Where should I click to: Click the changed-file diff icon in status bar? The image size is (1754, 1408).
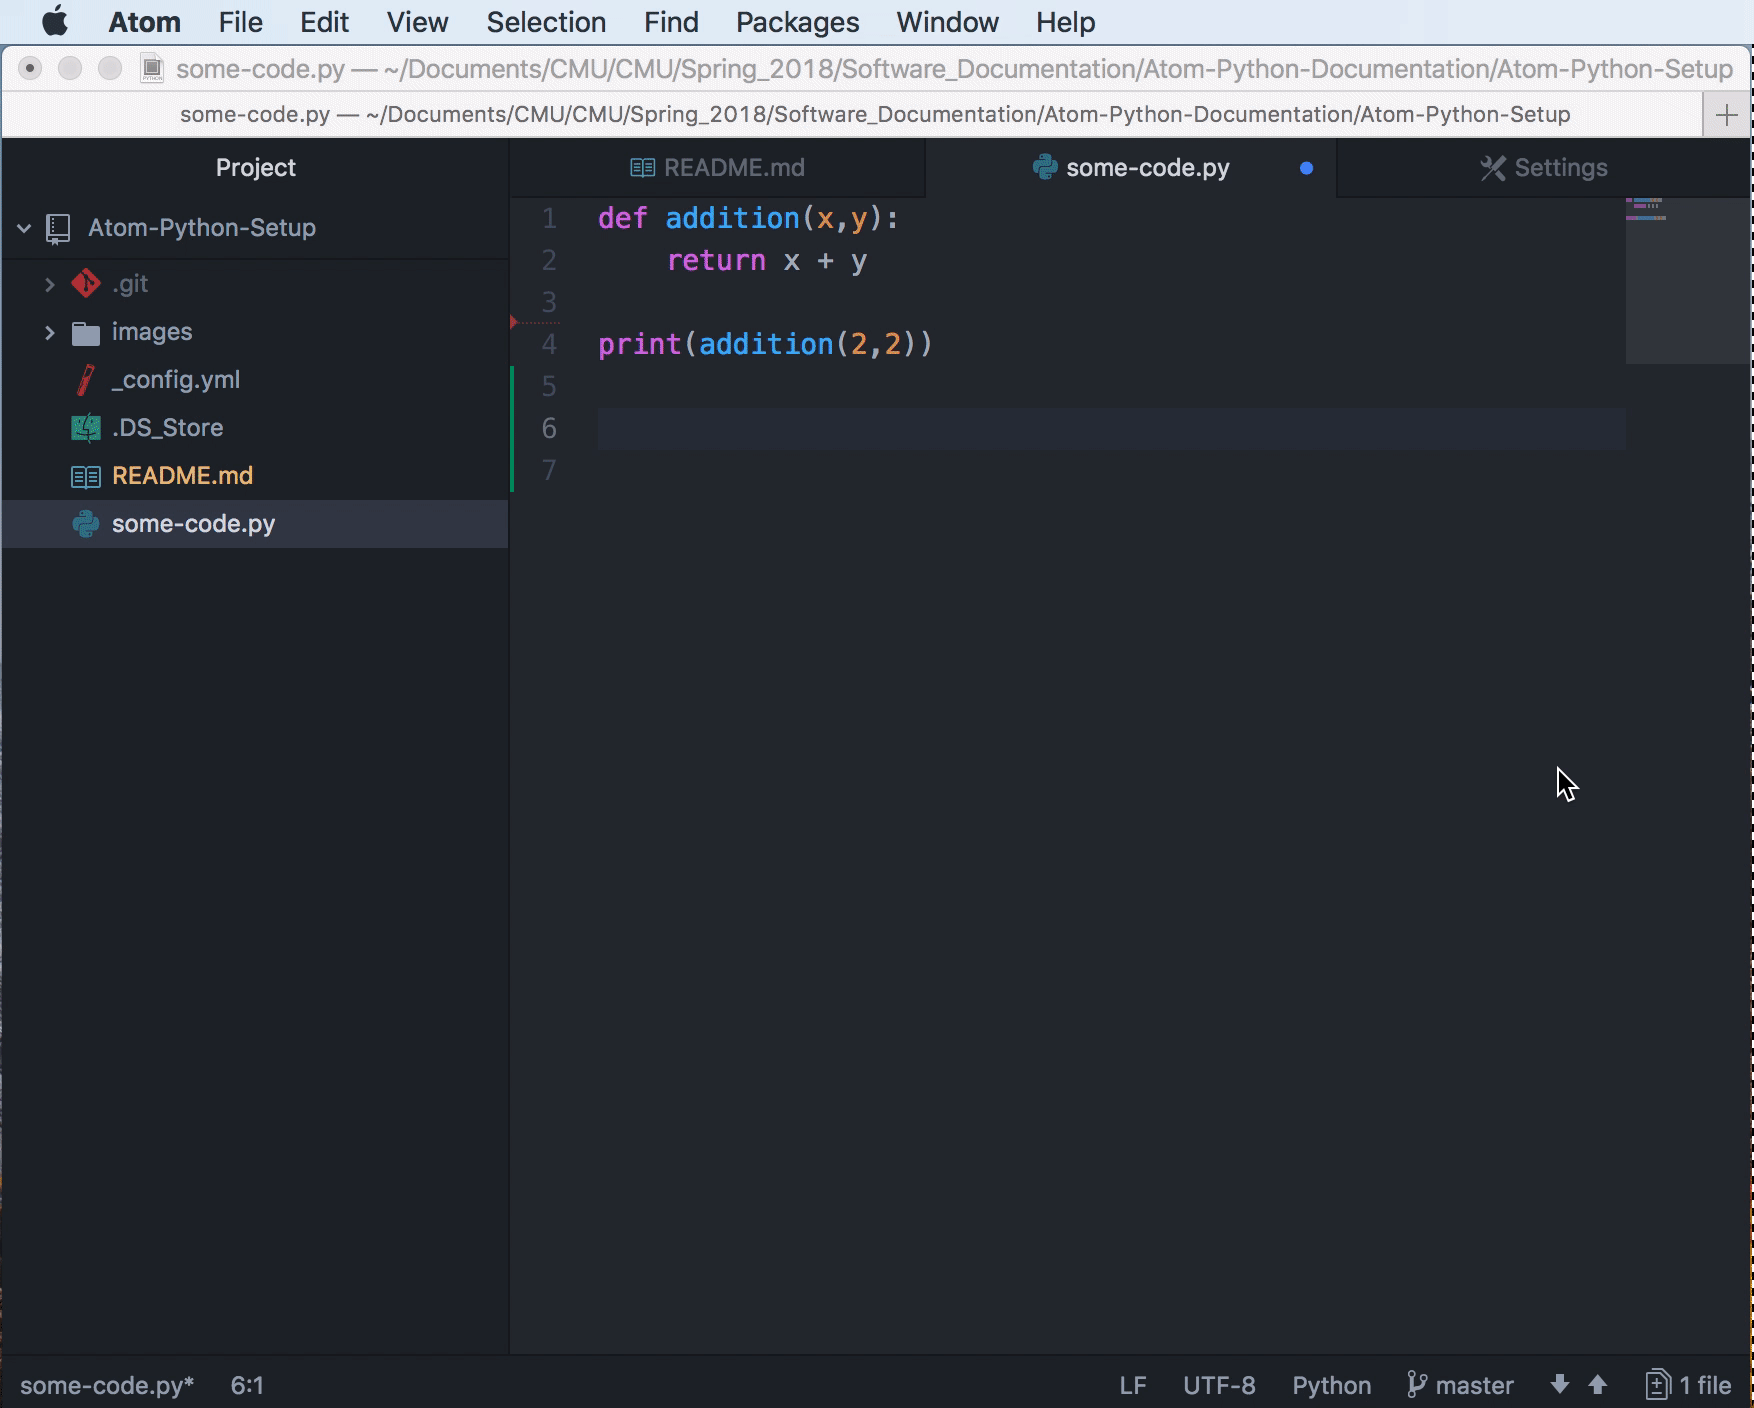tap(1657, 1385)
